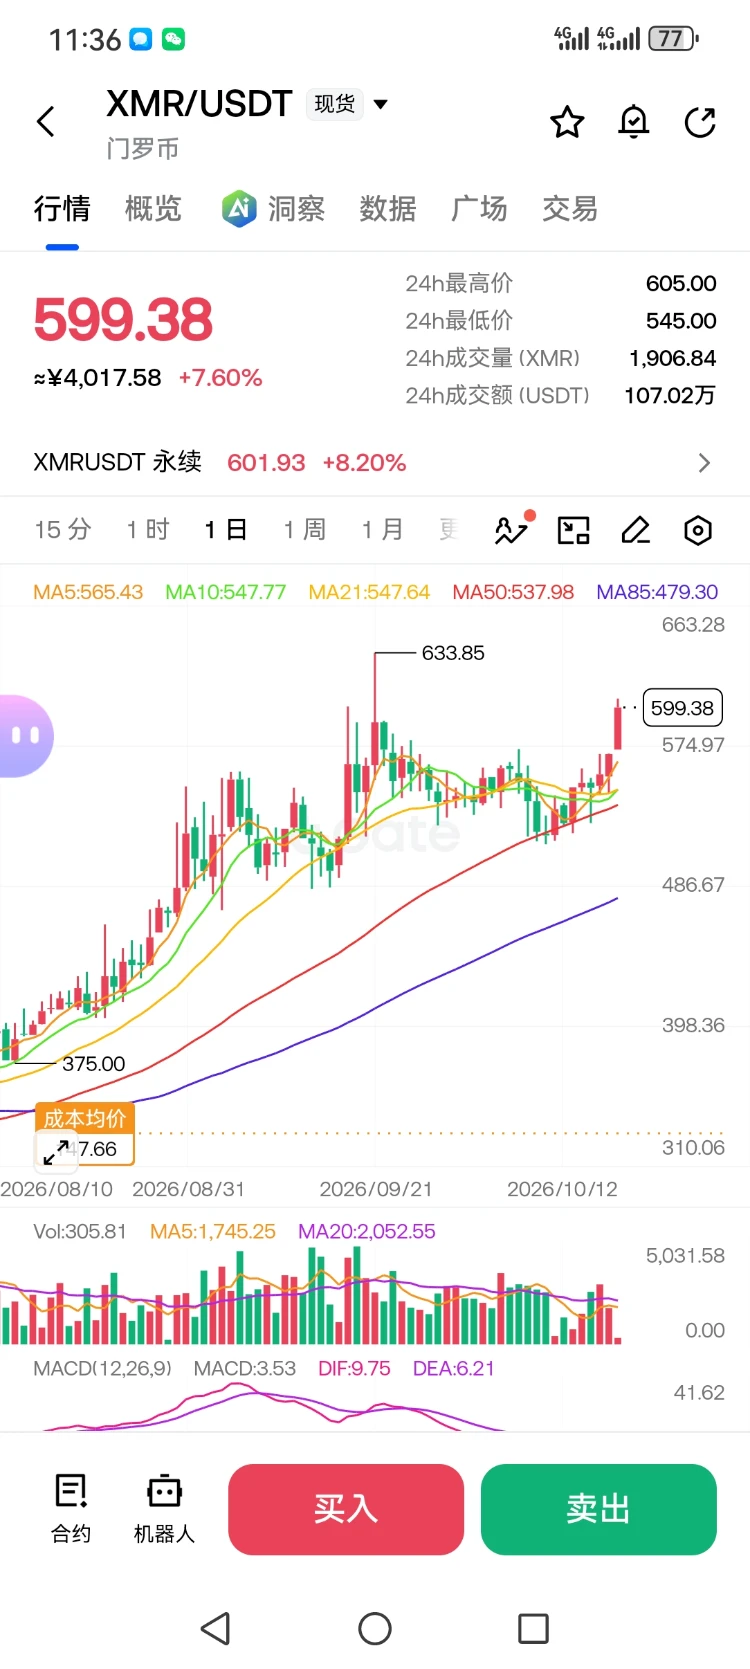Tap volume MA5:1,745.25 label
This screenshot has height=1669, width=750.
(x=213, y=1232)
